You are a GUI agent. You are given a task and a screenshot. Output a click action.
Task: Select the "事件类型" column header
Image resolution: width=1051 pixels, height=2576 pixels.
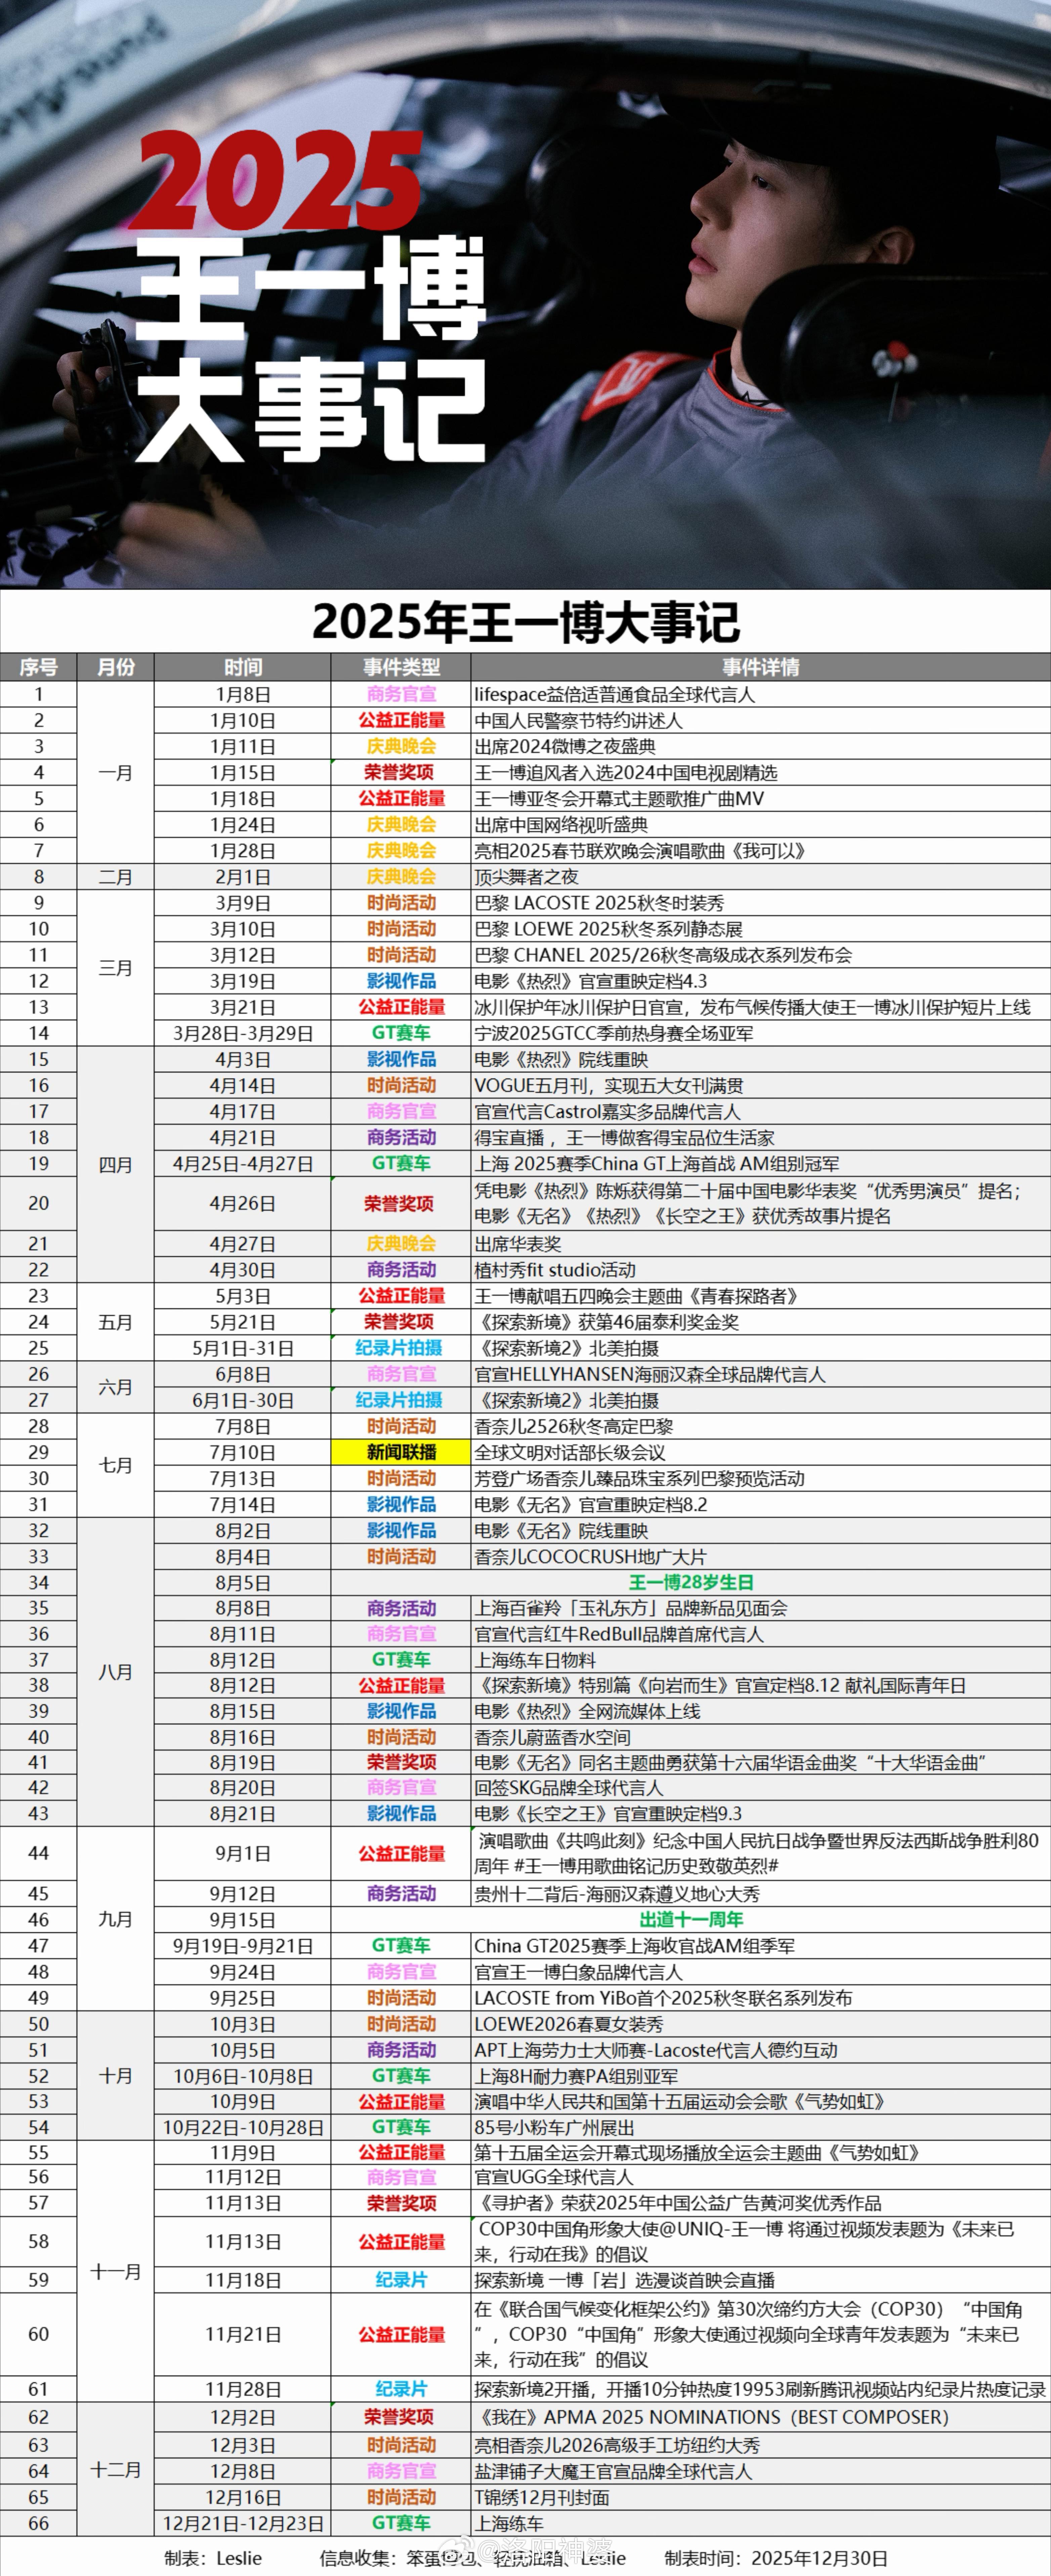click(401, 667)
